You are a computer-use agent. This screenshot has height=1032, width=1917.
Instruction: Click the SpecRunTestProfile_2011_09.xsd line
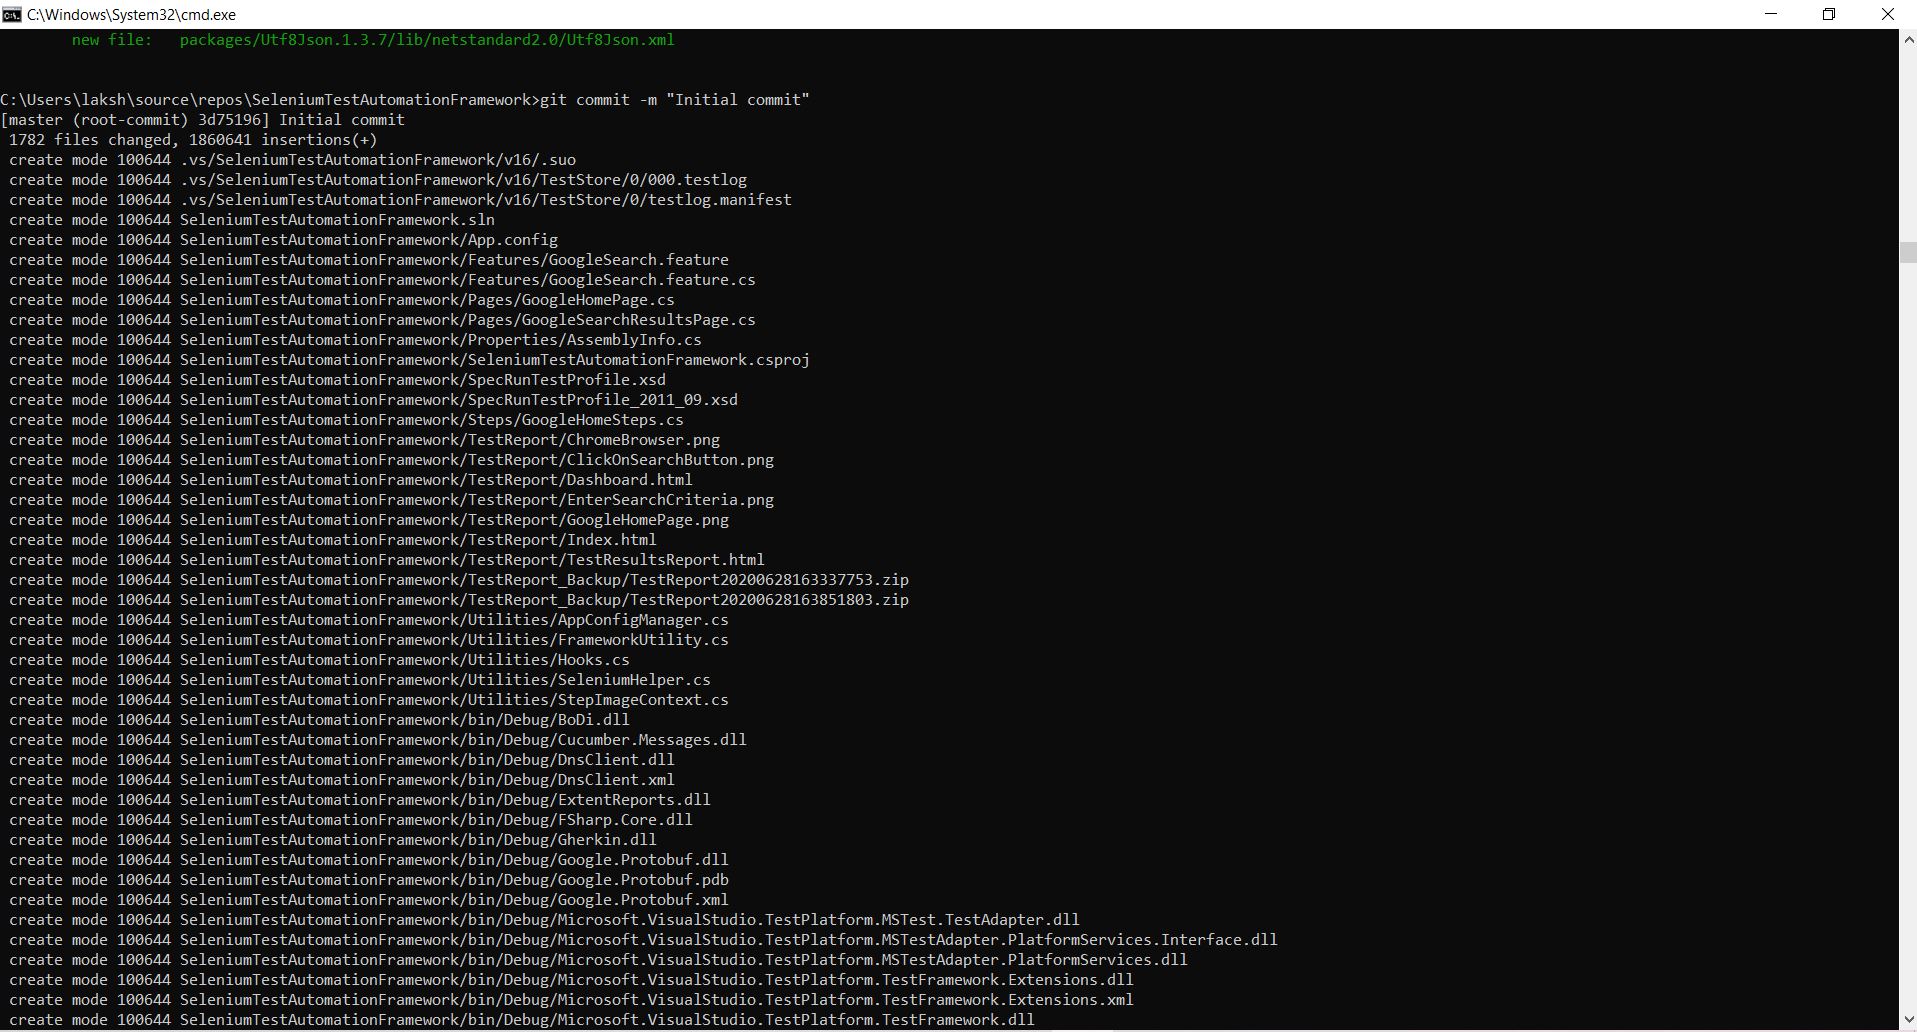[x=374, y=400]
